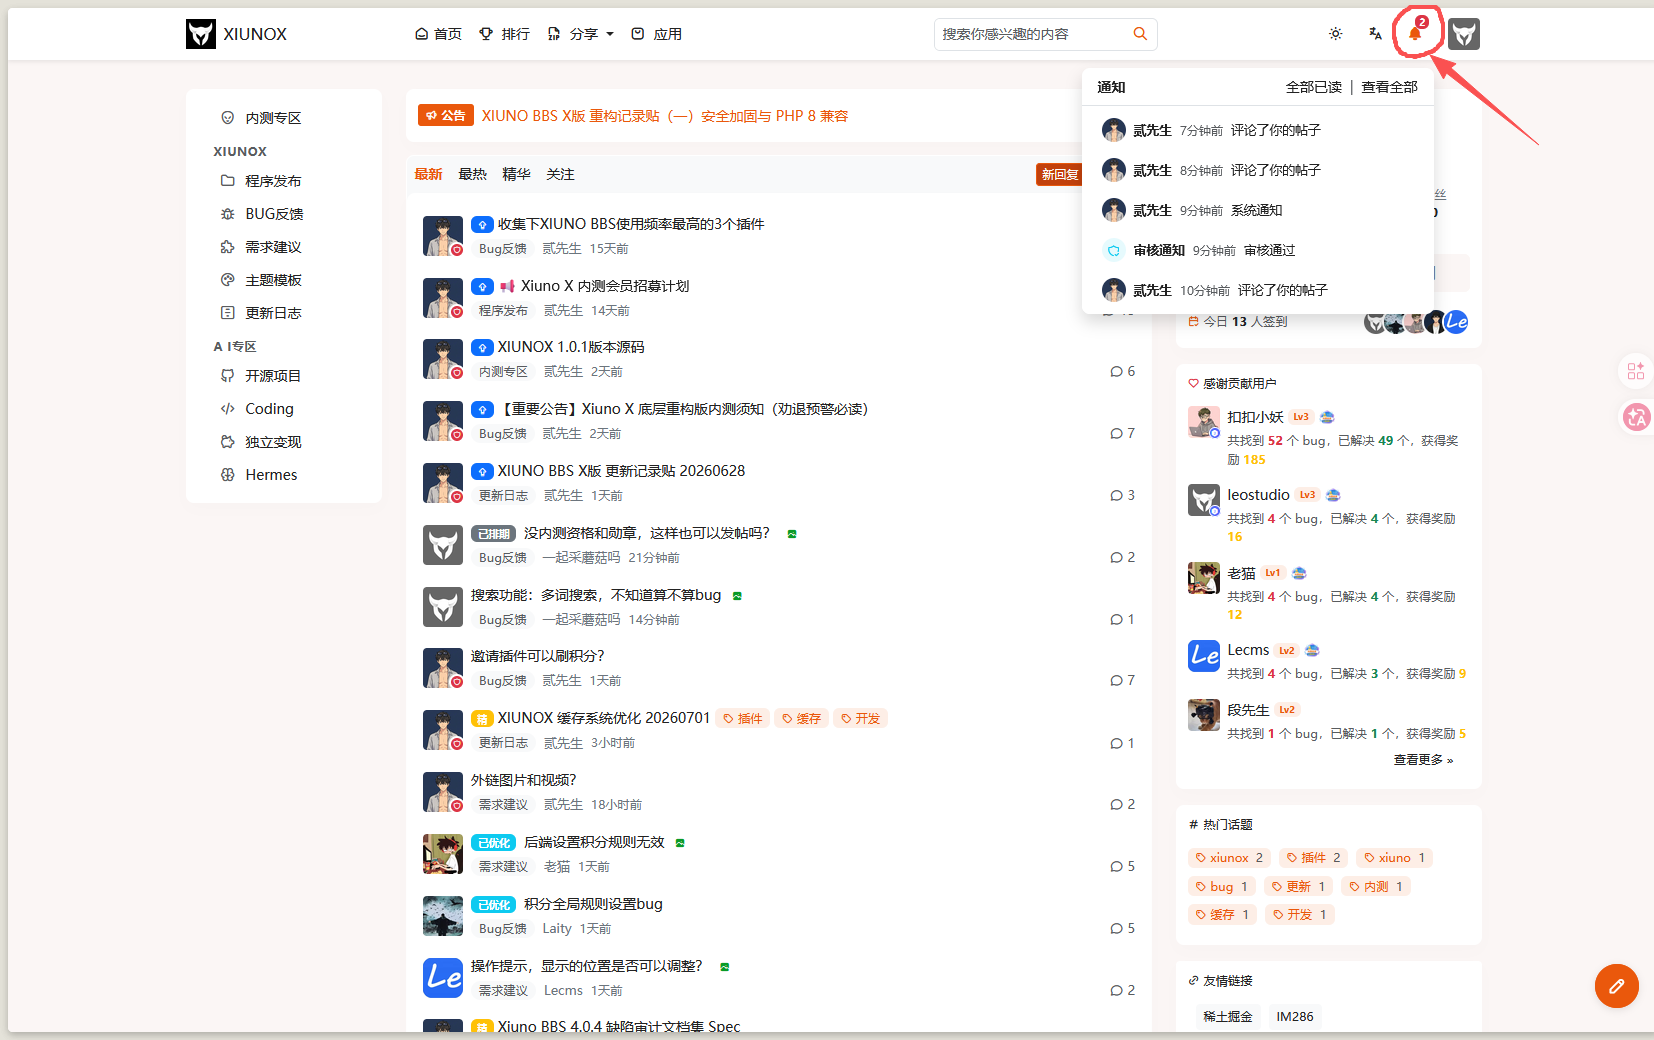The image size is (1654, 1040).
Task: Click the language translate icon
Action: click(x=1375, y=34)
